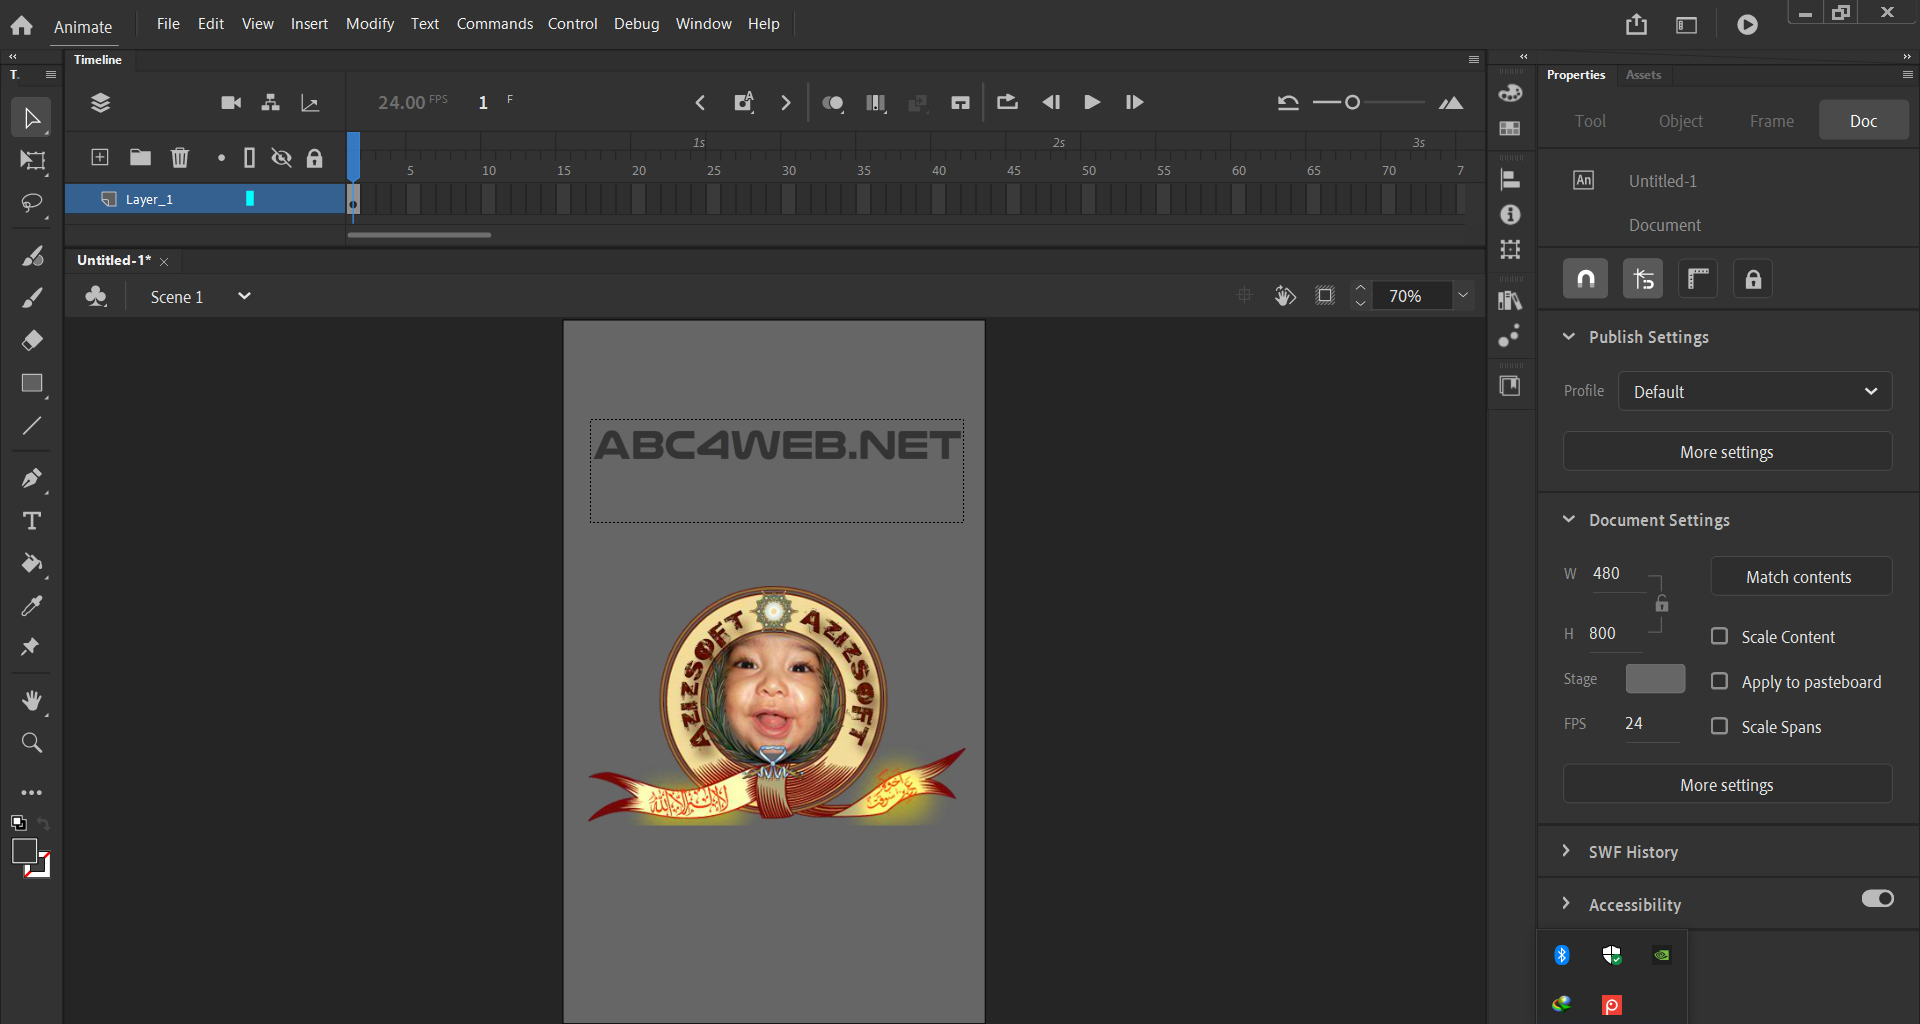This screenshot has width=1920, height=1024.
Task: Open the File menu
Action: (168, 23)
